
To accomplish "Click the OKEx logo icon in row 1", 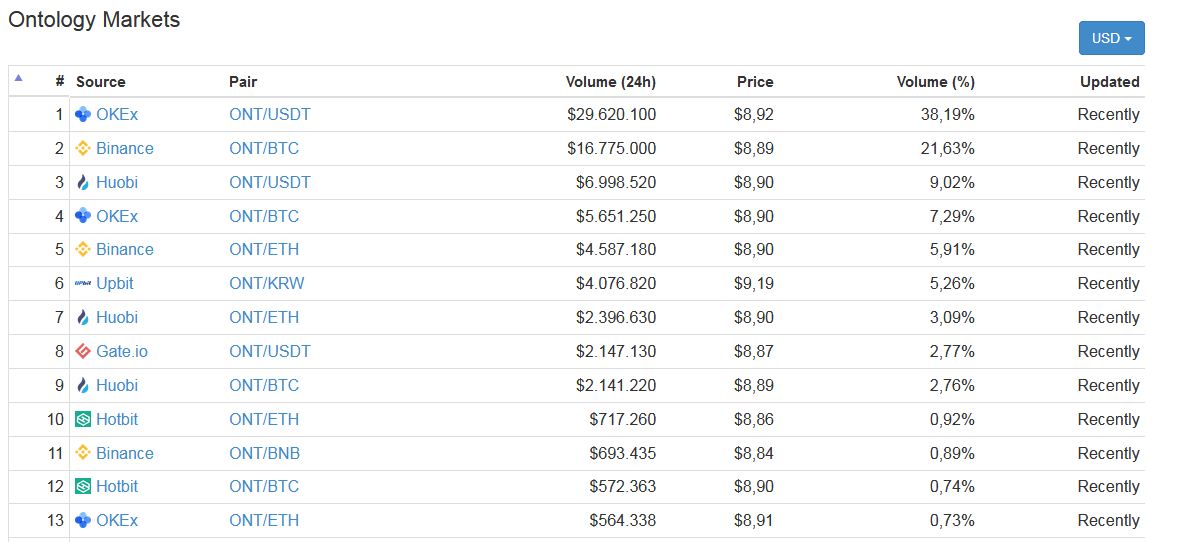I will [x=84, y=115].
